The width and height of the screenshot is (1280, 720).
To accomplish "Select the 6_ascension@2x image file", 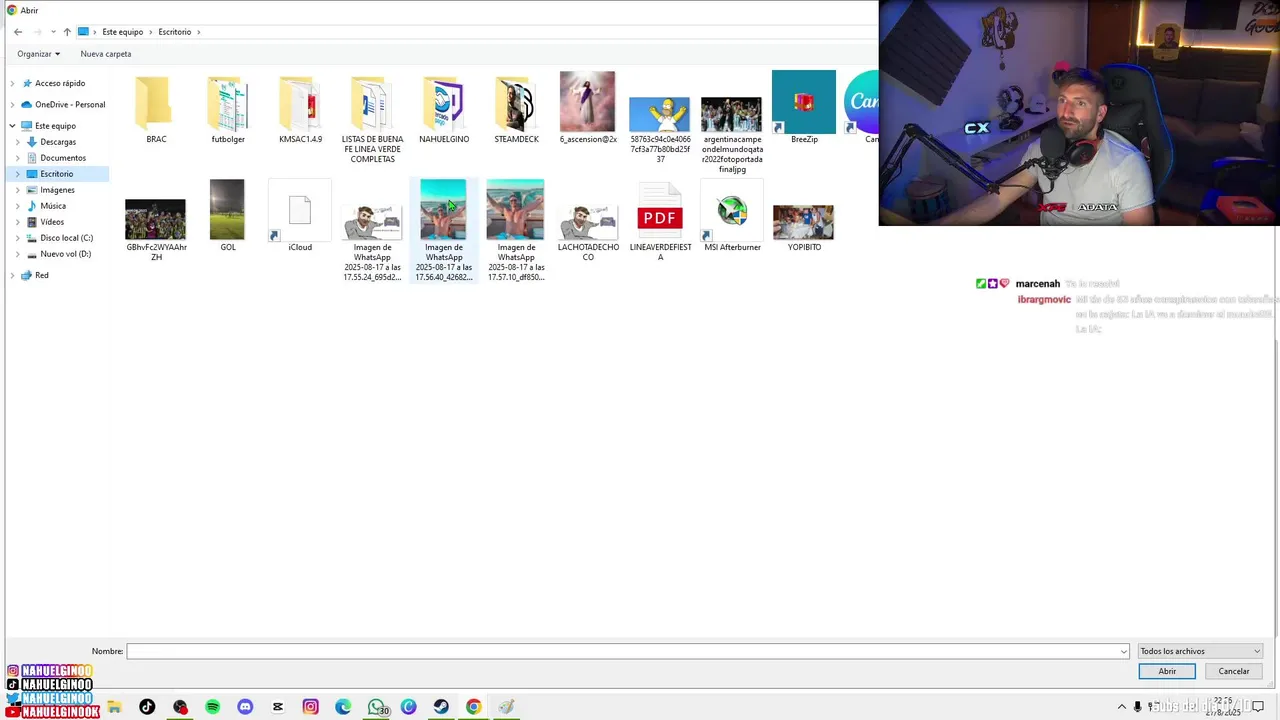I will 588,108.
